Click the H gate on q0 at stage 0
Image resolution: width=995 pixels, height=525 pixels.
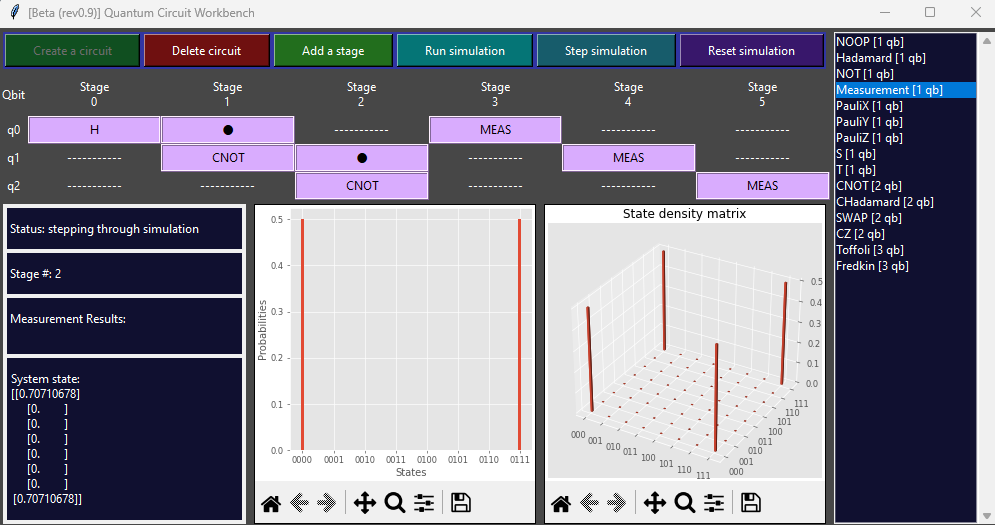94,130
